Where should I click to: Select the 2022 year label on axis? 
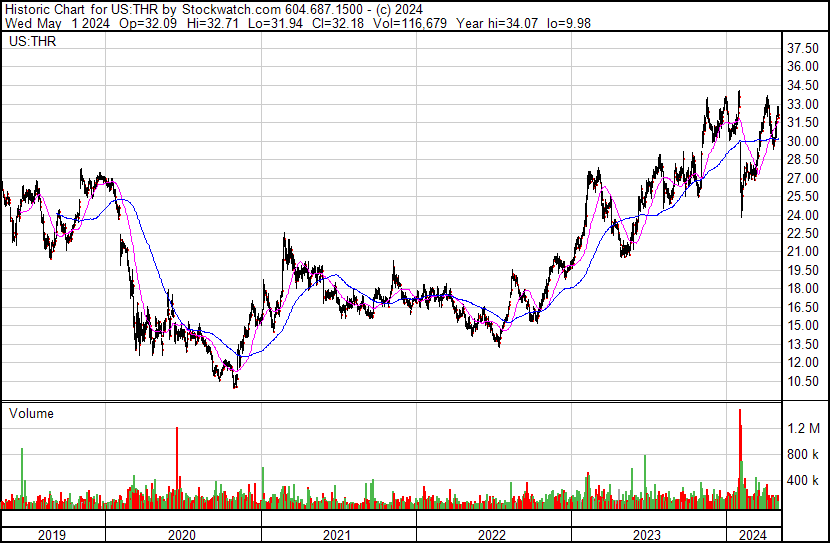pyautogui.click(x=492, y=535)
